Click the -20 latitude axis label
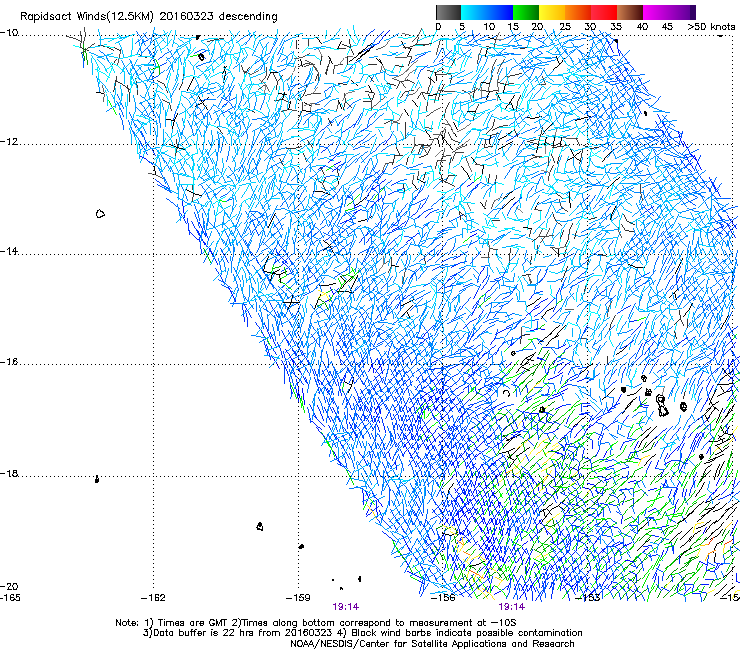Screen dimensions: 740x650 click(9, 586)
